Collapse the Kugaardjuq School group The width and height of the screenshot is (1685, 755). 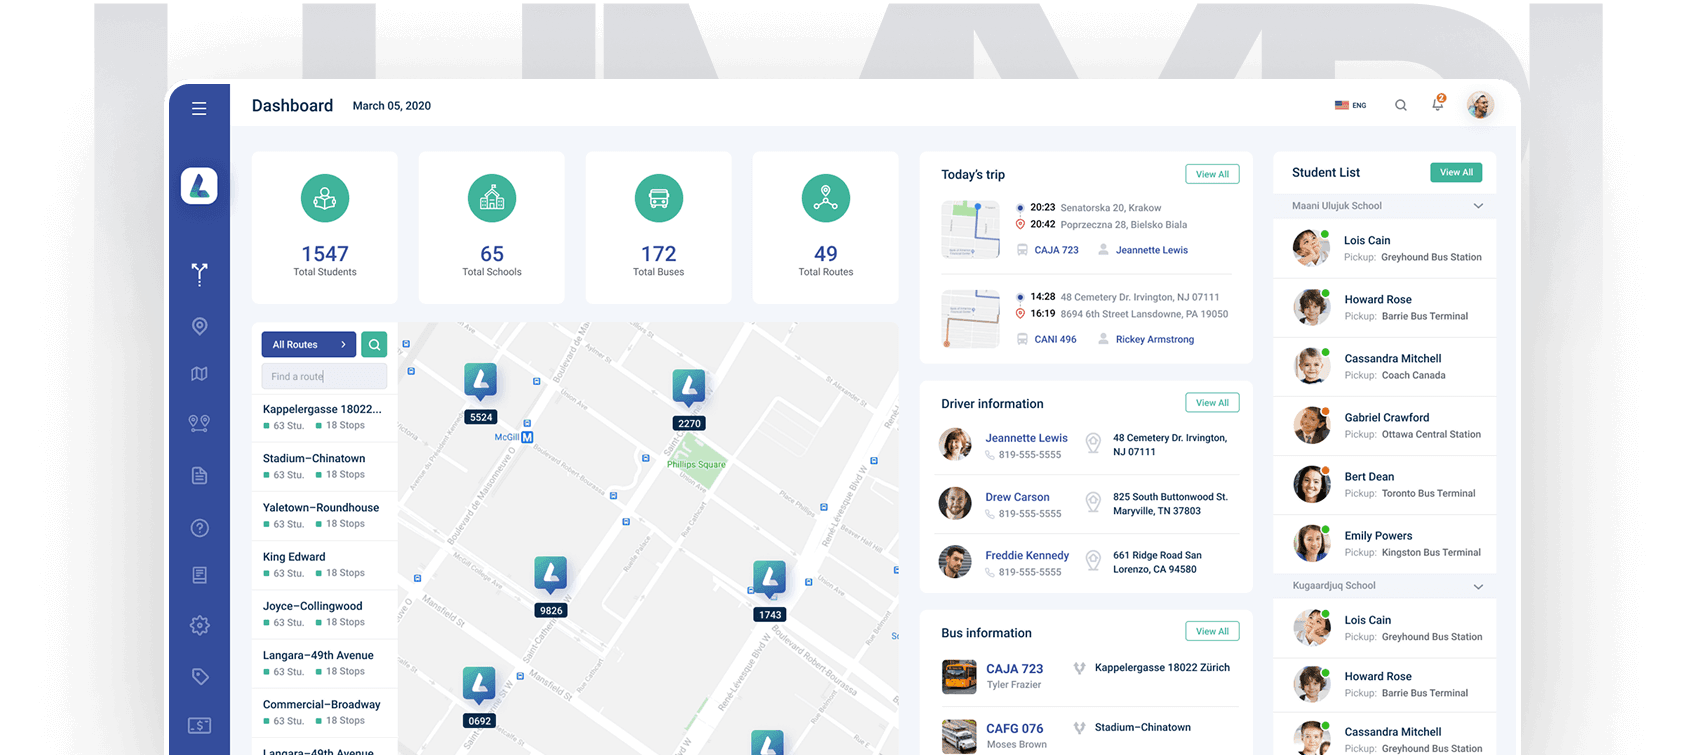1478,586
